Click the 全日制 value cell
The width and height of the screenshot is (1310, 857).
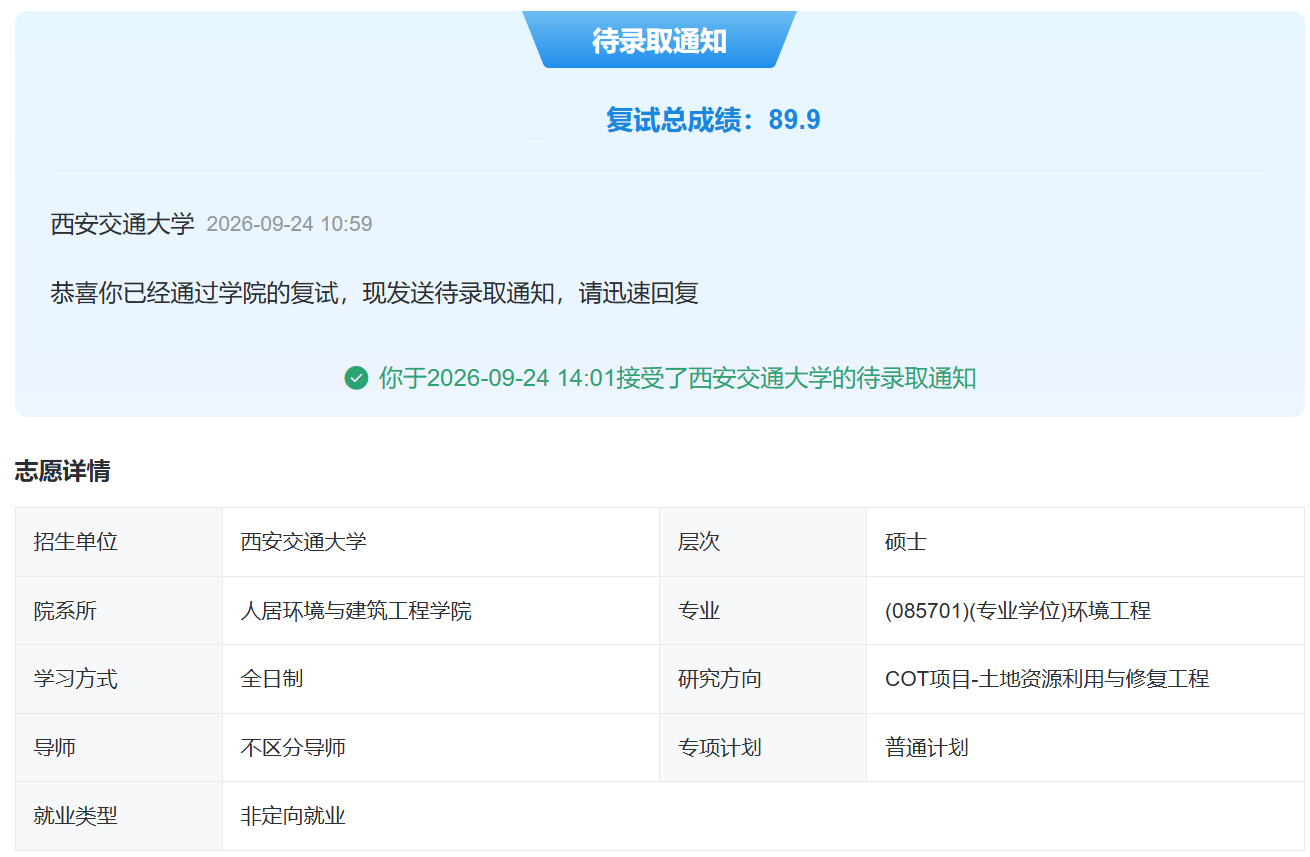(441, 679)
